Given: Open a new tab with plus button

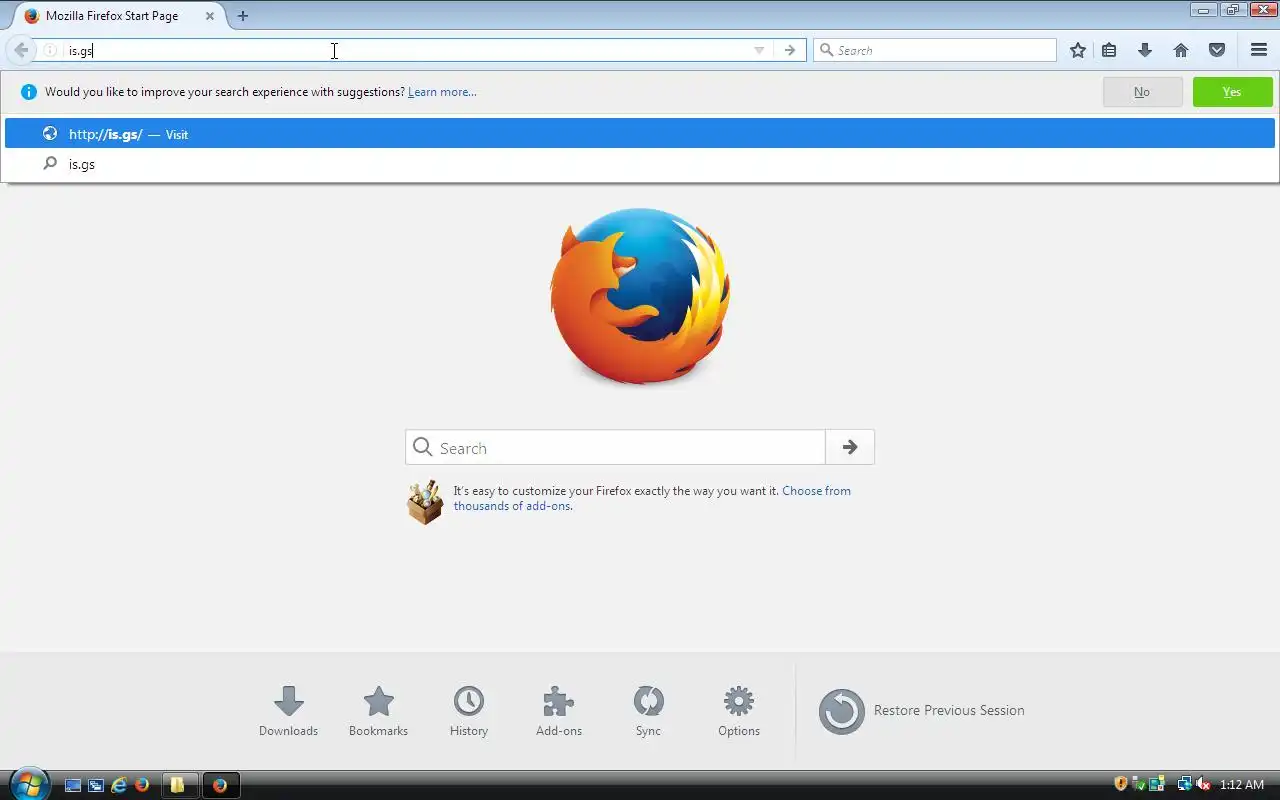Looking at the screenshot, I should pos(243,16).
